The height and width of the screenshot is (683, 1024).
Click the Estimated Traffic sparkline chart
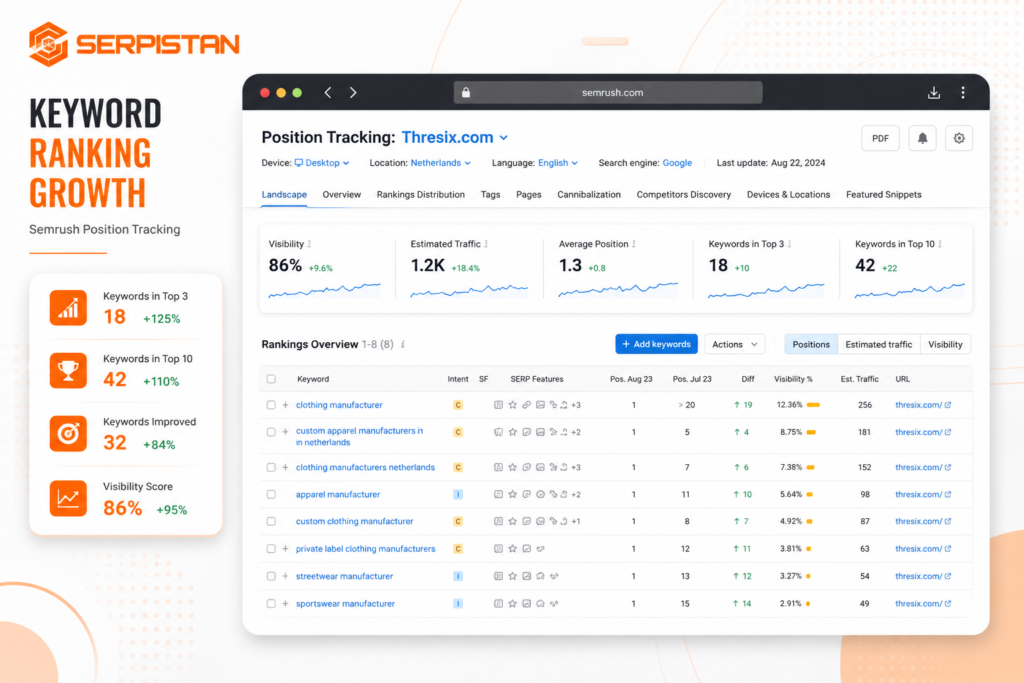469,291
